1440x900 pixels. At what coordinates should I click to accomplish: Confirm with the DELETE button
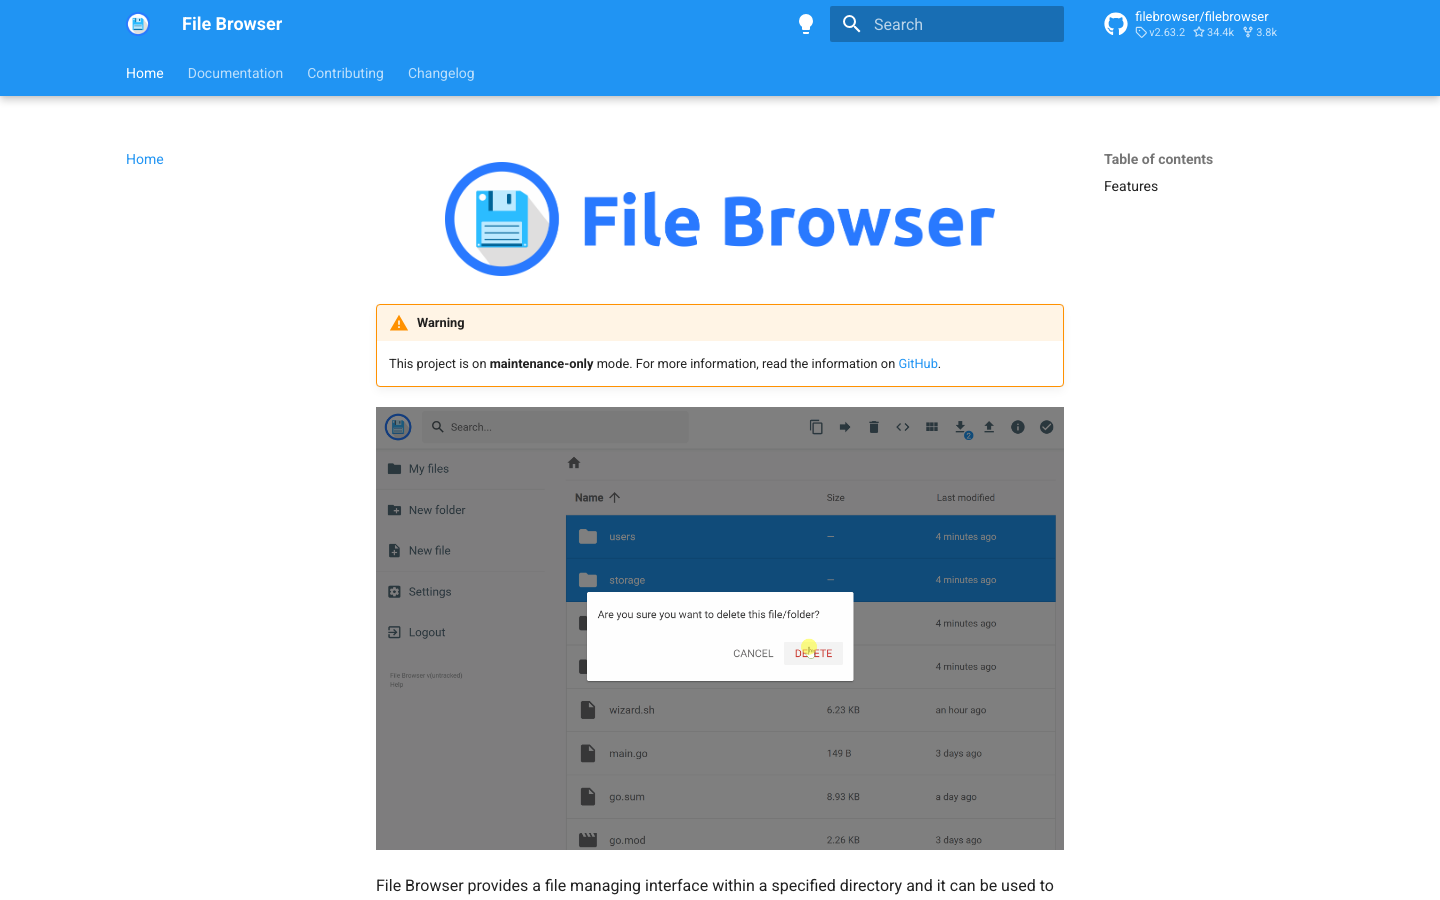(813, 652)
